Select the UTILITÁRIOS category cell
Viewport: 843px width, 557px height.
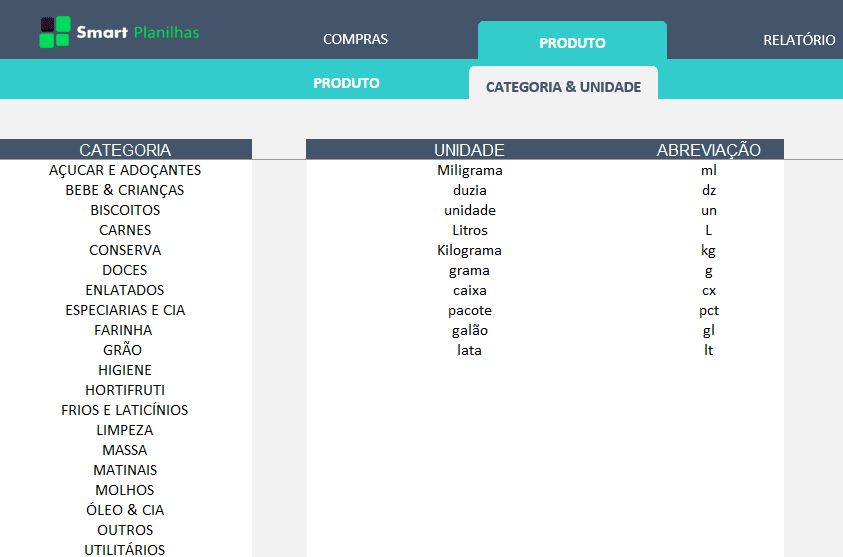tap(125, 549)
